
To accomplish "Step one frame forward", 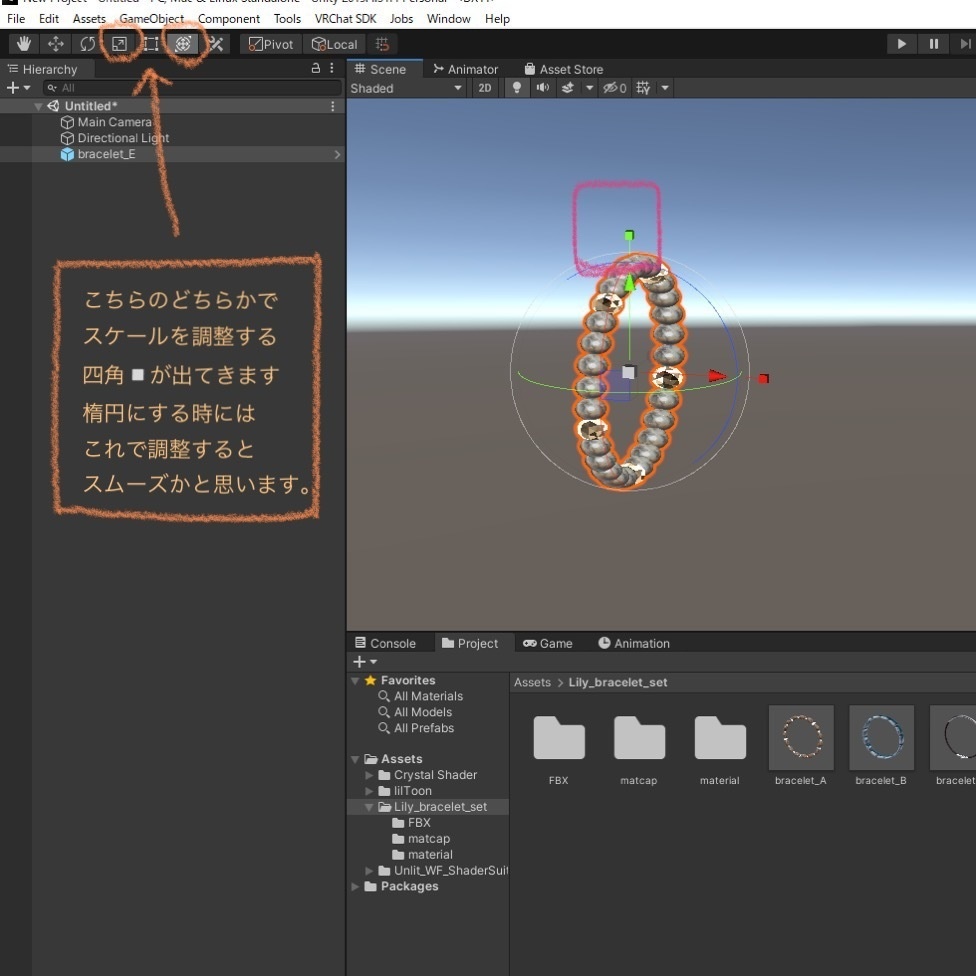I will point(965,44).
